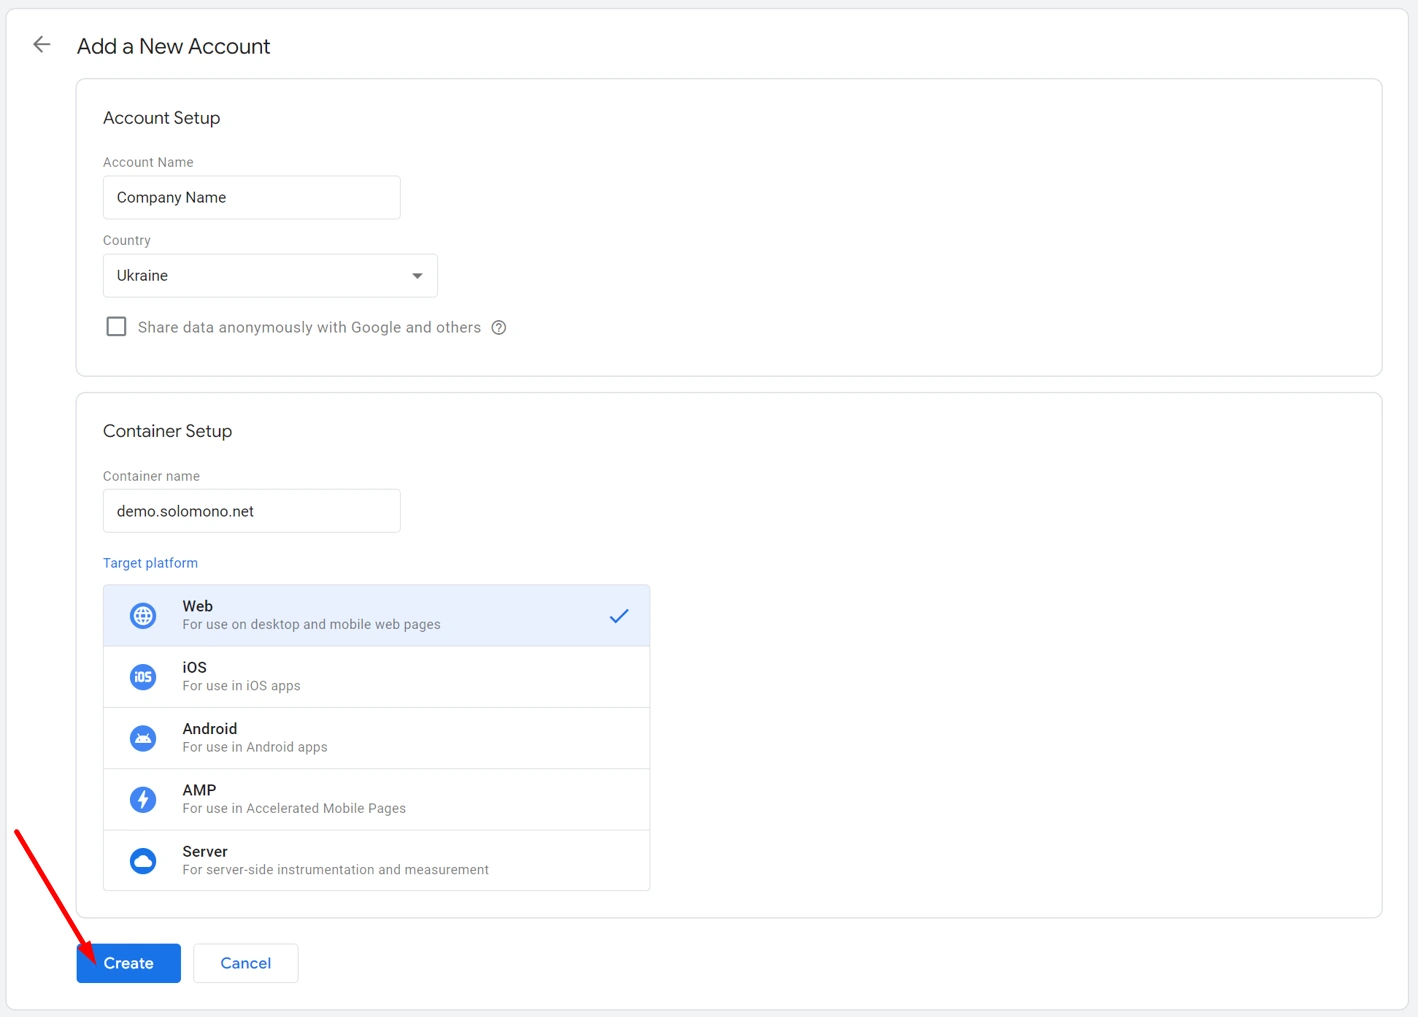Pick 'For use in Accelerated Mobile Pages'
Screen dimensions: 1418x1017
click(x=294, y=808)
